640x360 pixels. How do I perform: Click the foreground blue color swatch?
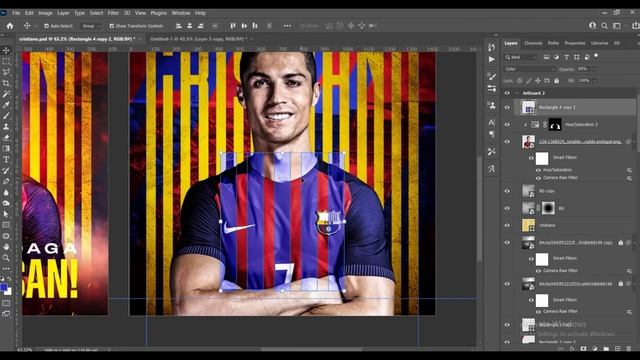click(4, 288)
